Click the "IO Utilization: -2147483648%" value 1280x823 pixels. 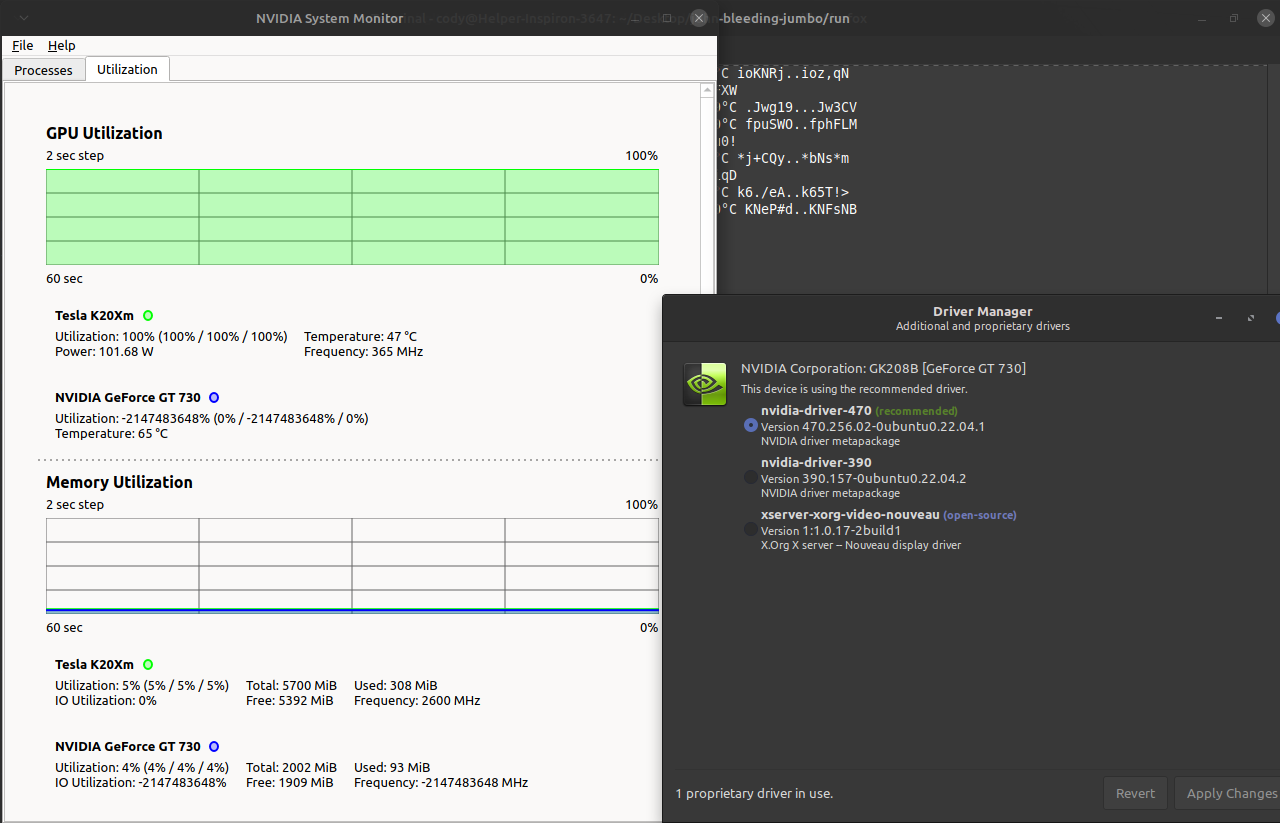tap(141, 783)
